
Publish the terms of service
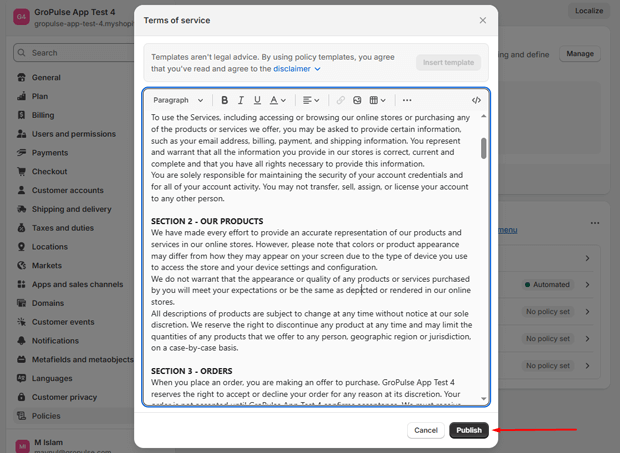pyautogui.click(x=469, y=430)
